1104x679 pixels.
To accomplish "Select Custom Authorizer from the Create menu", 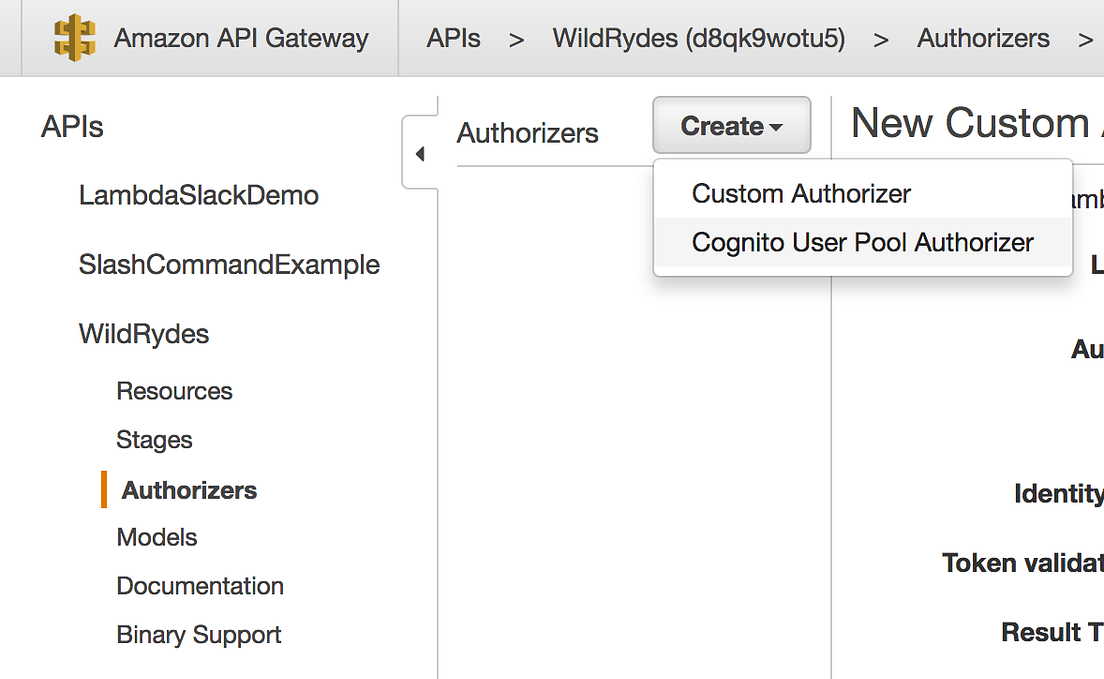I will coord(799,193).
